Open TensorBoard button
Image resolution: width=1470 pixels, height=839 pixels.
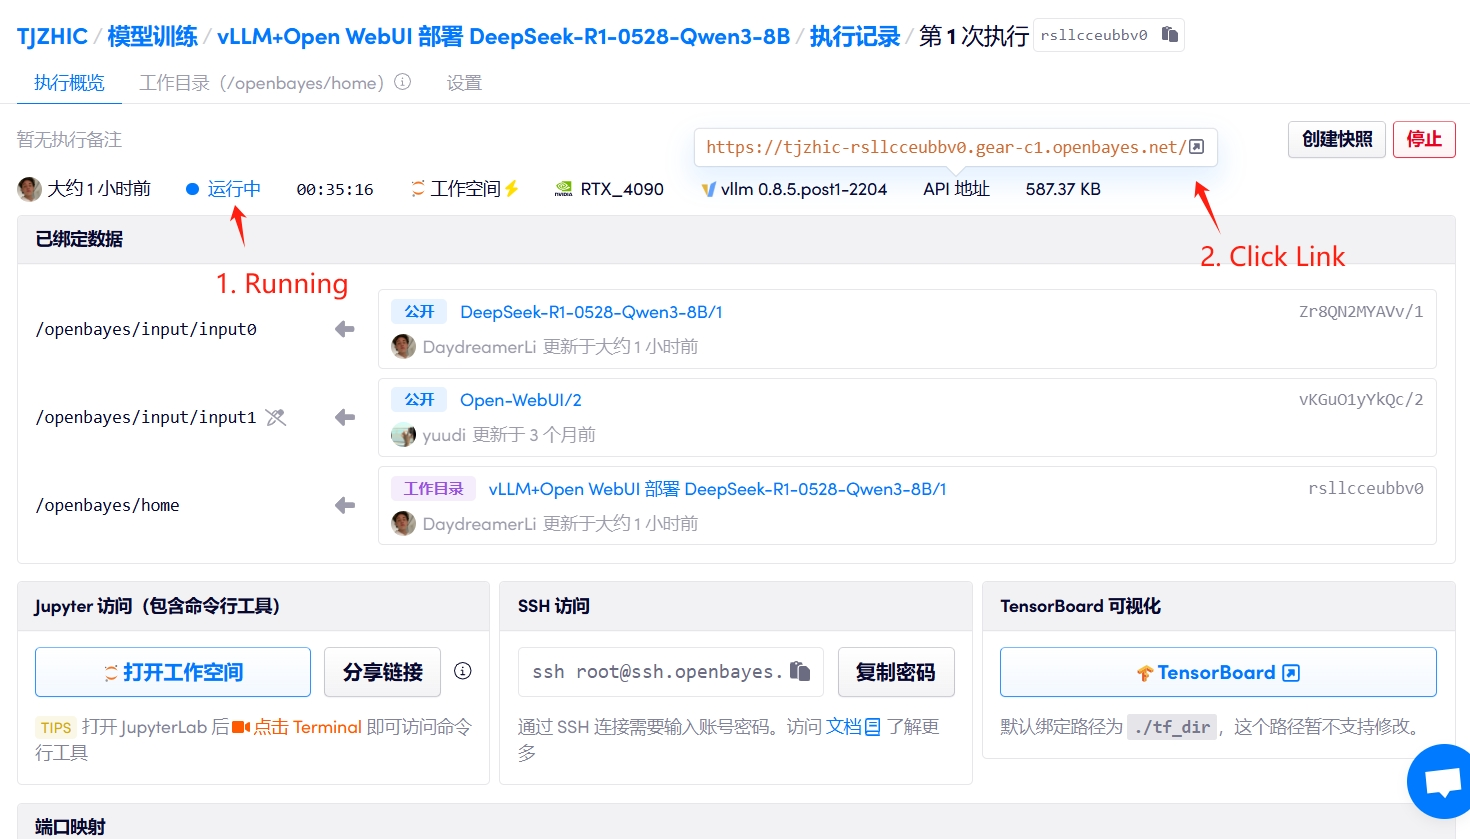point(1218,672)
